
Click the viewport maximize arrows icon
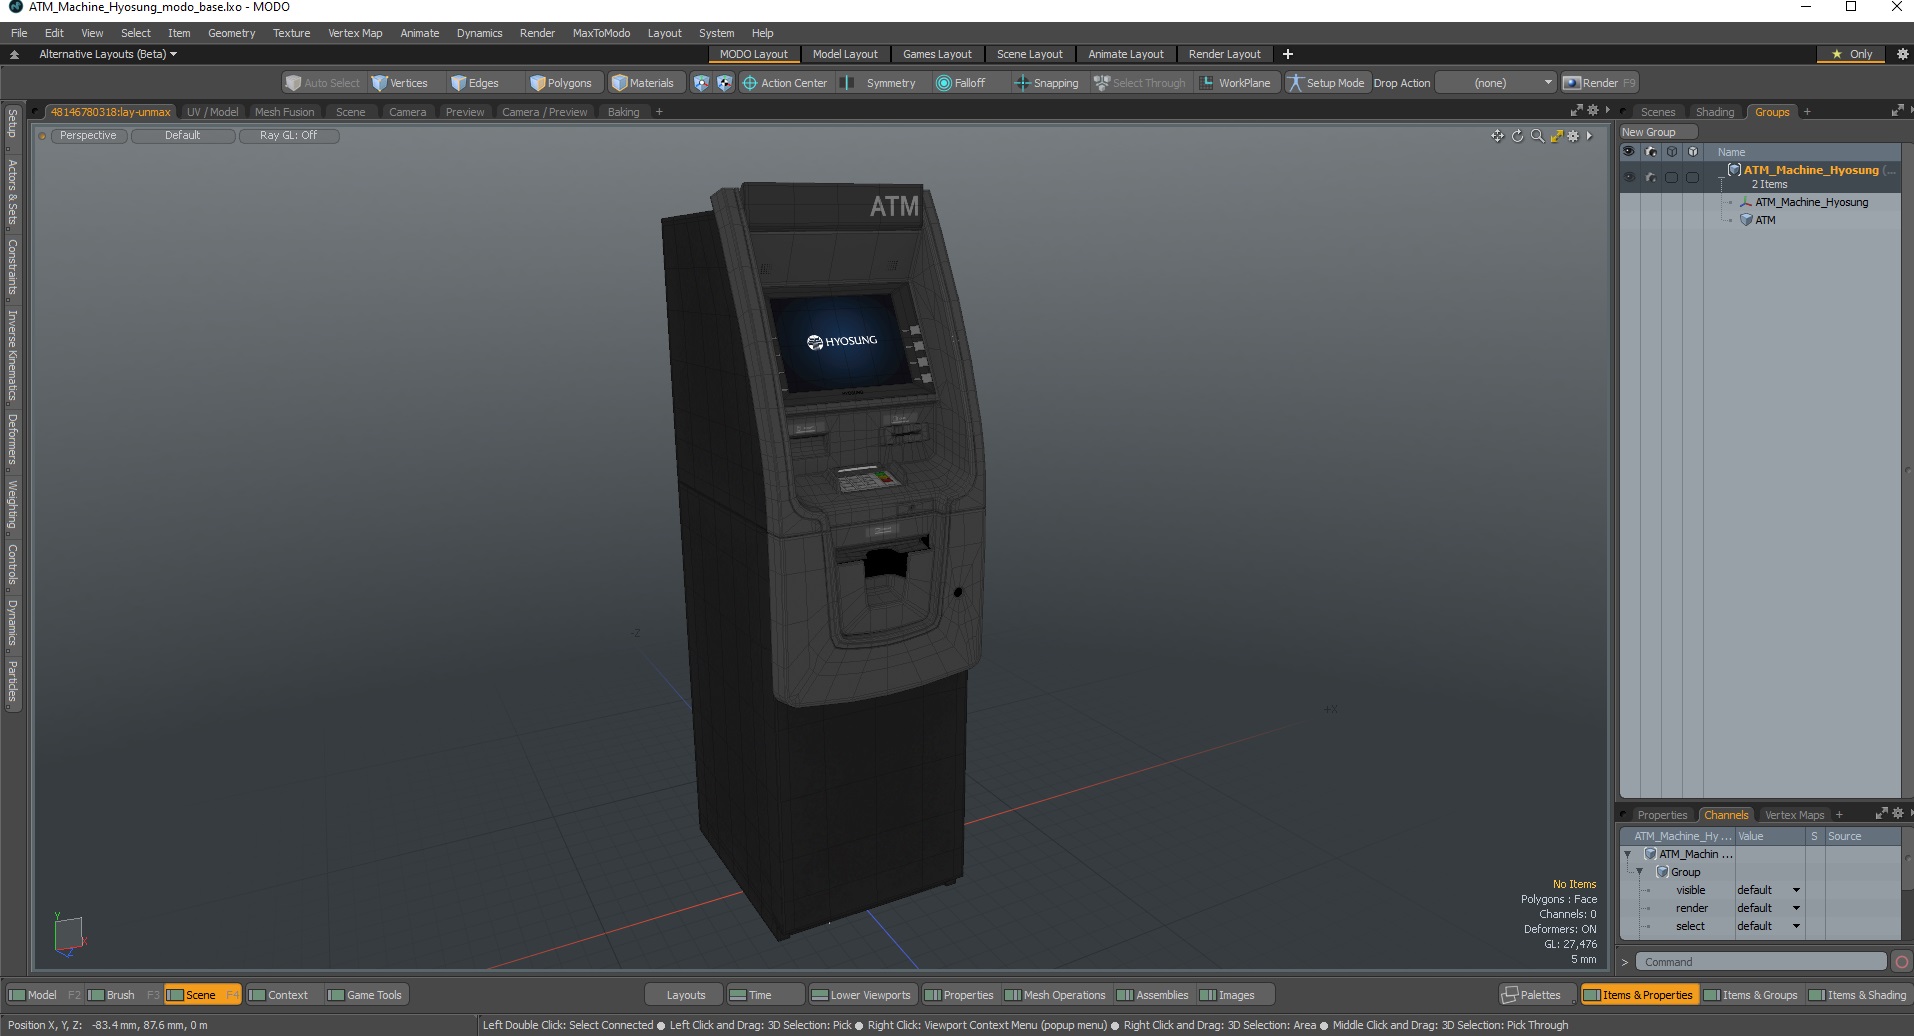tap(1556, 136)
